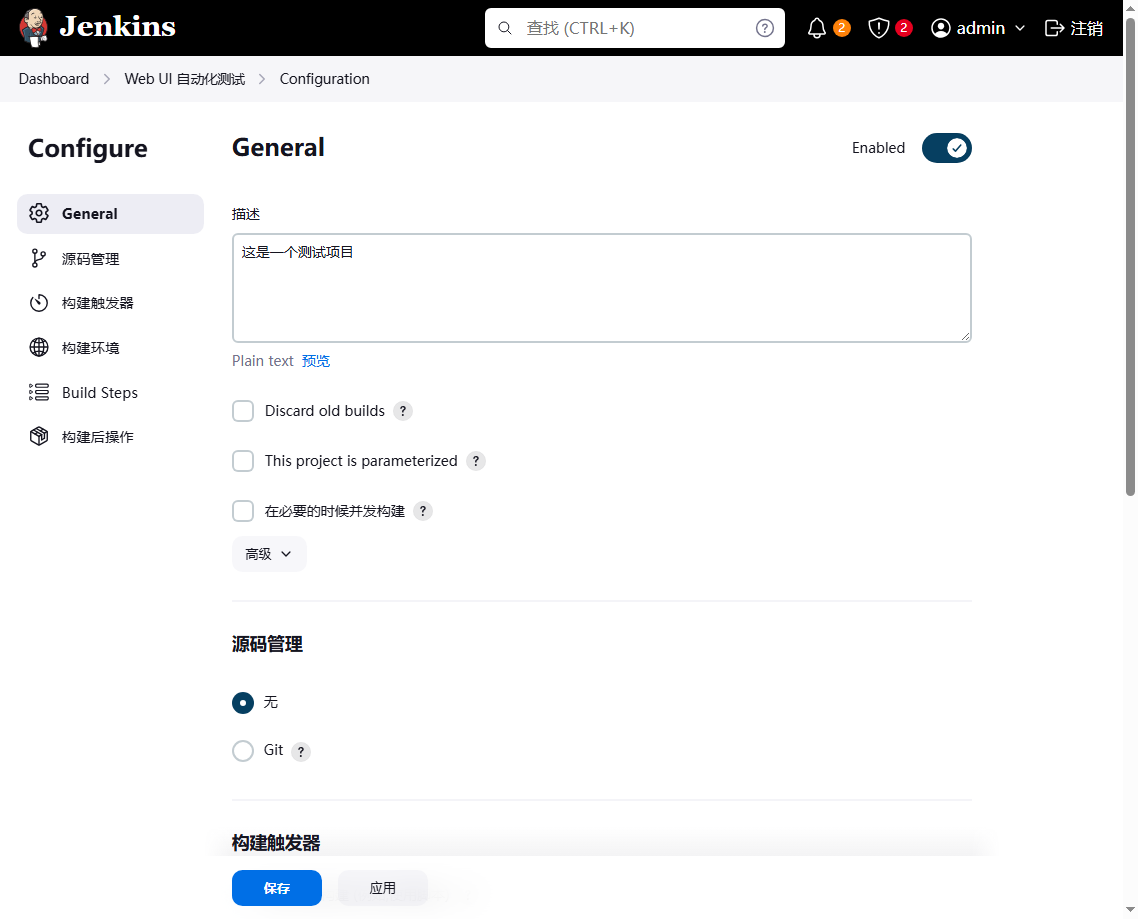1138x919 pixels.
Task: Click the 源码管理 section heading
Action: [267, 644]
